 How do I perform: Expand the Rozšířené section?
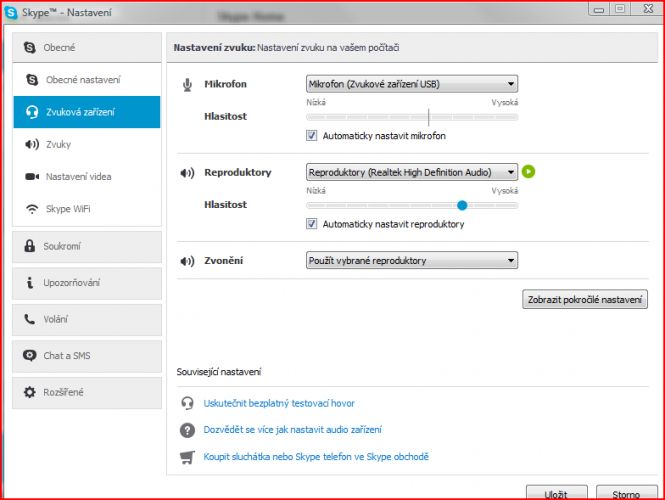87,392
